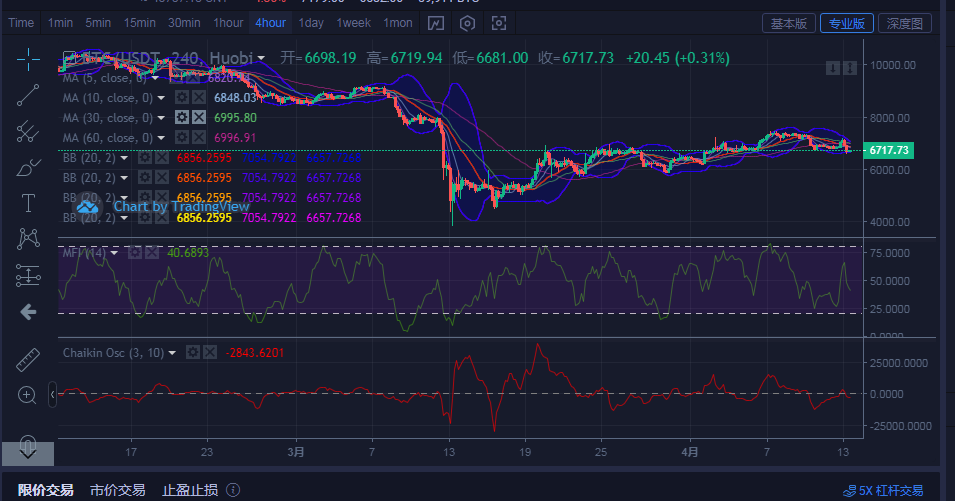Open the 止盈止损 stop order tab
Image resolution: width=955 pixels, height=501 pixels.
point(190,490)
